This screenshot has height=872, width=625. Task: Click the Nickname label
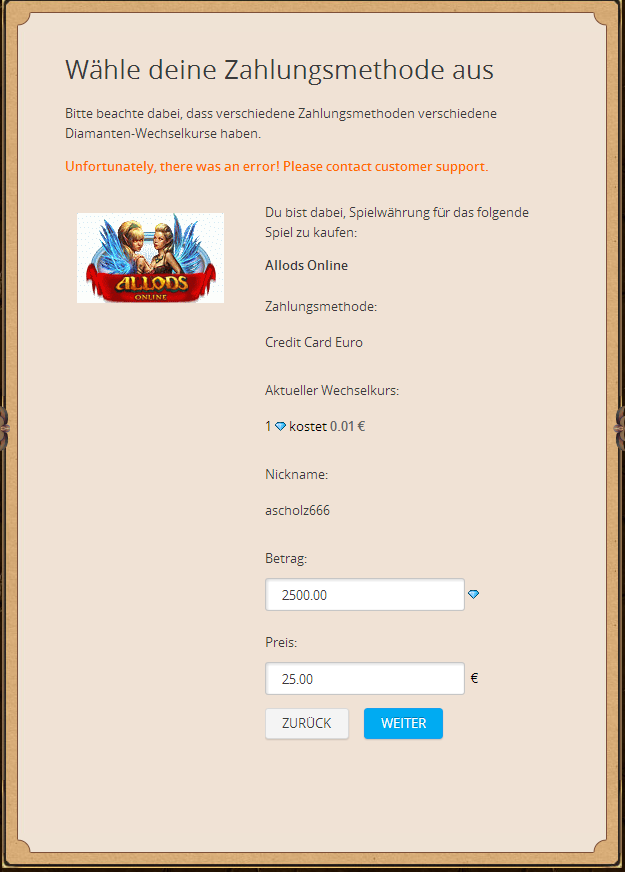tap(296, 474)
